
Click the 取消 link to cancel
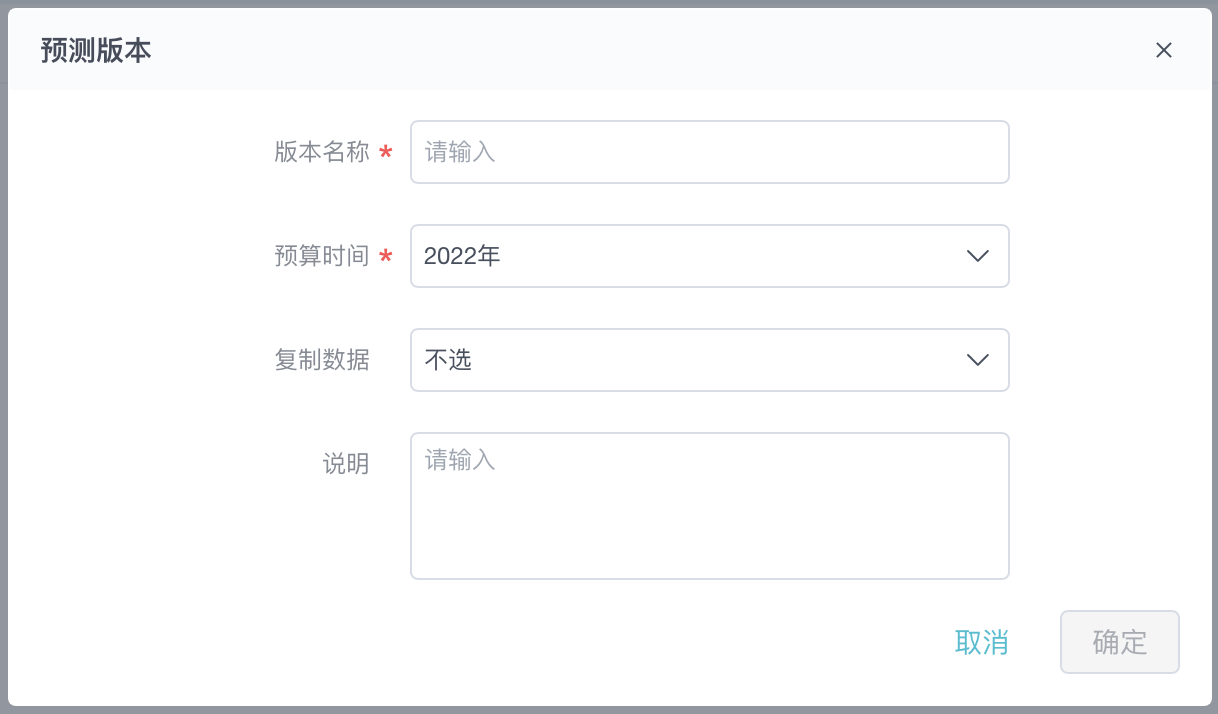981,642
